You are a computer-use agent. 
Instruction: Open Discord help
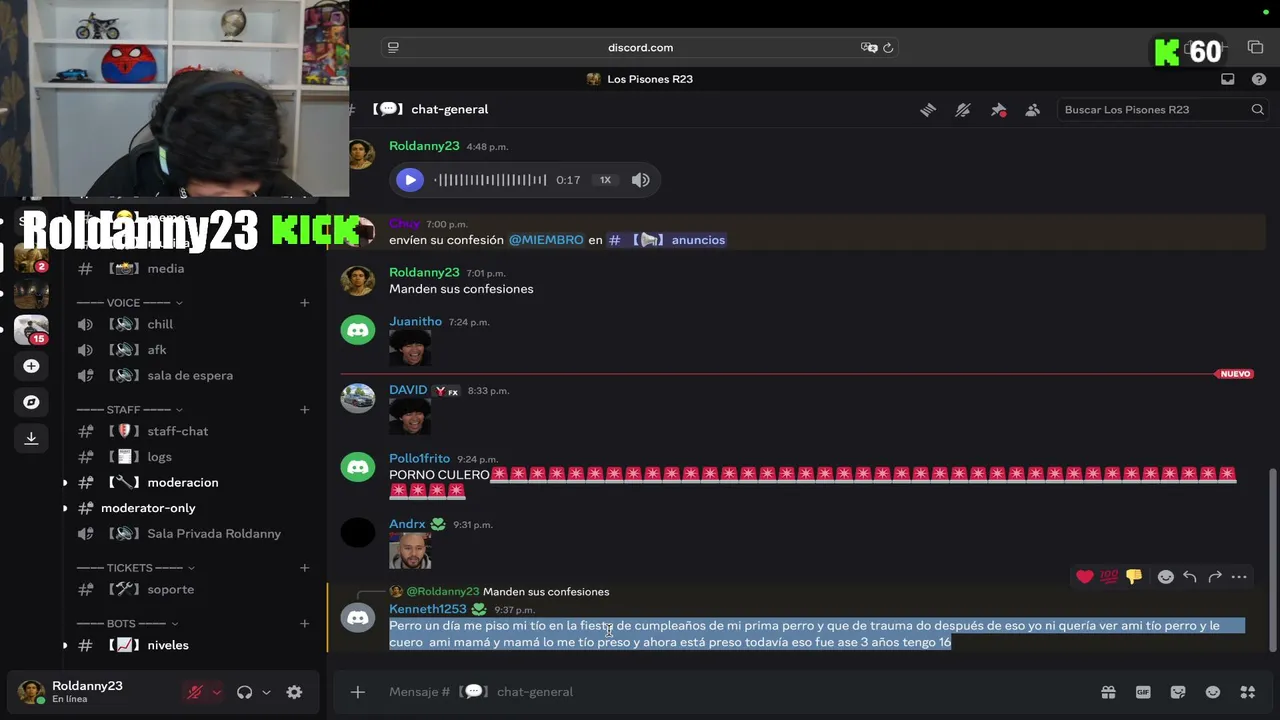click(x=1259, y=79)
